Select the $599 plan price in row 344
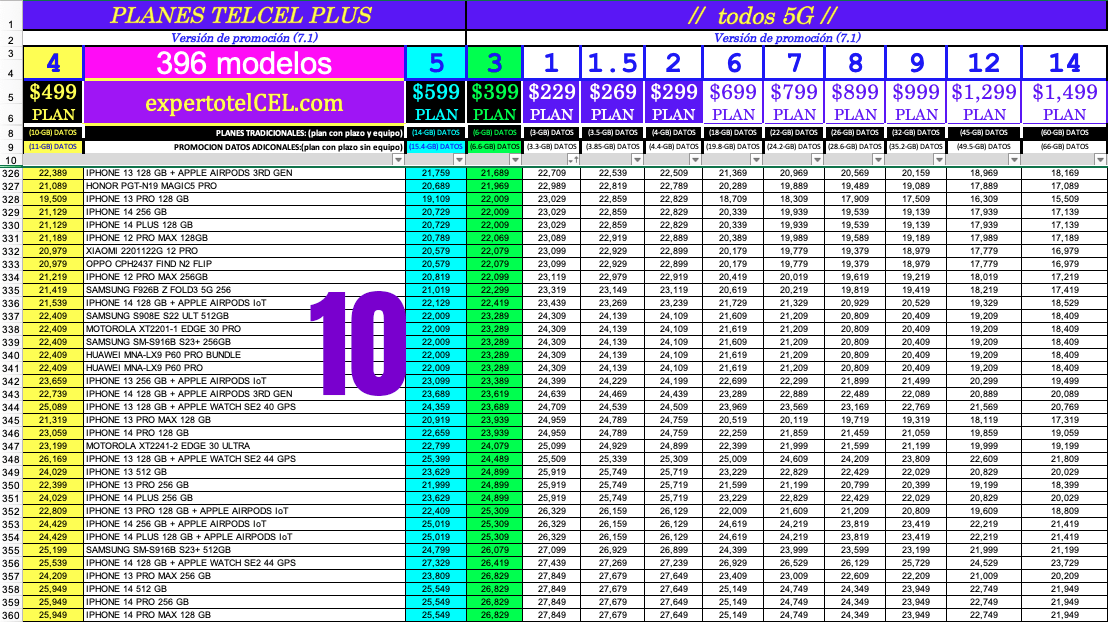Viewport: 1108px width, 622px height. pyautogui.click(x=436, y=407)
